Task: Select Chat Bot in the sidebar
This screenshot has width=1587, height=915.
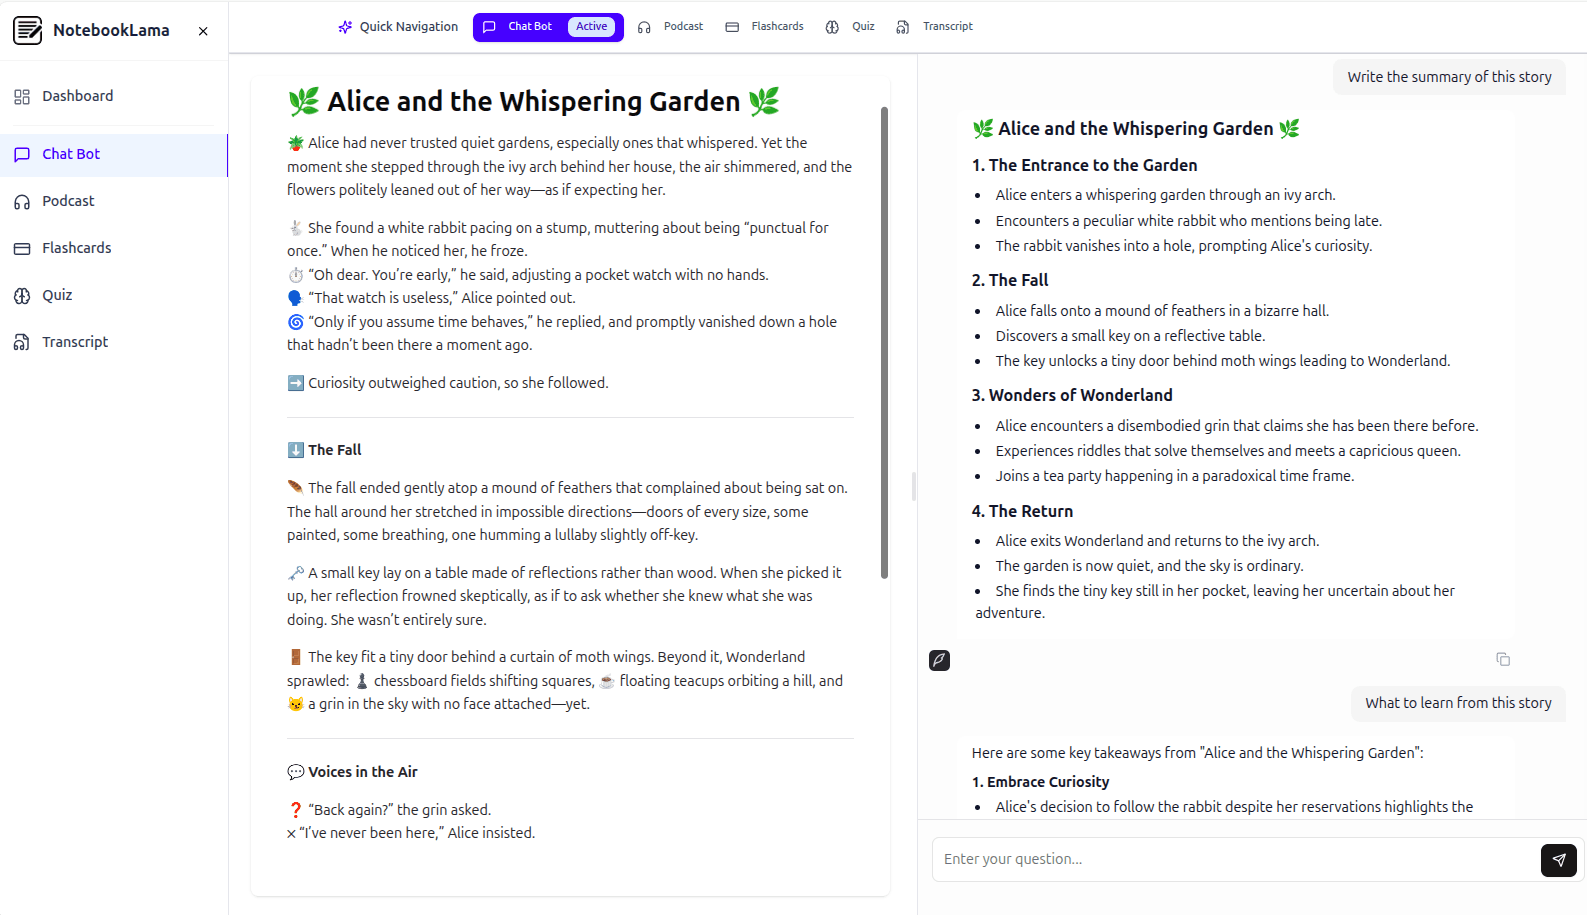Action: click(x=71, y=154)
